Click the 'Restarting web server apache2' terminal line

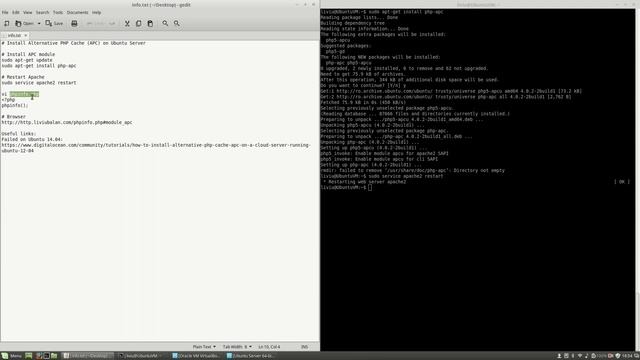point(364,182)
